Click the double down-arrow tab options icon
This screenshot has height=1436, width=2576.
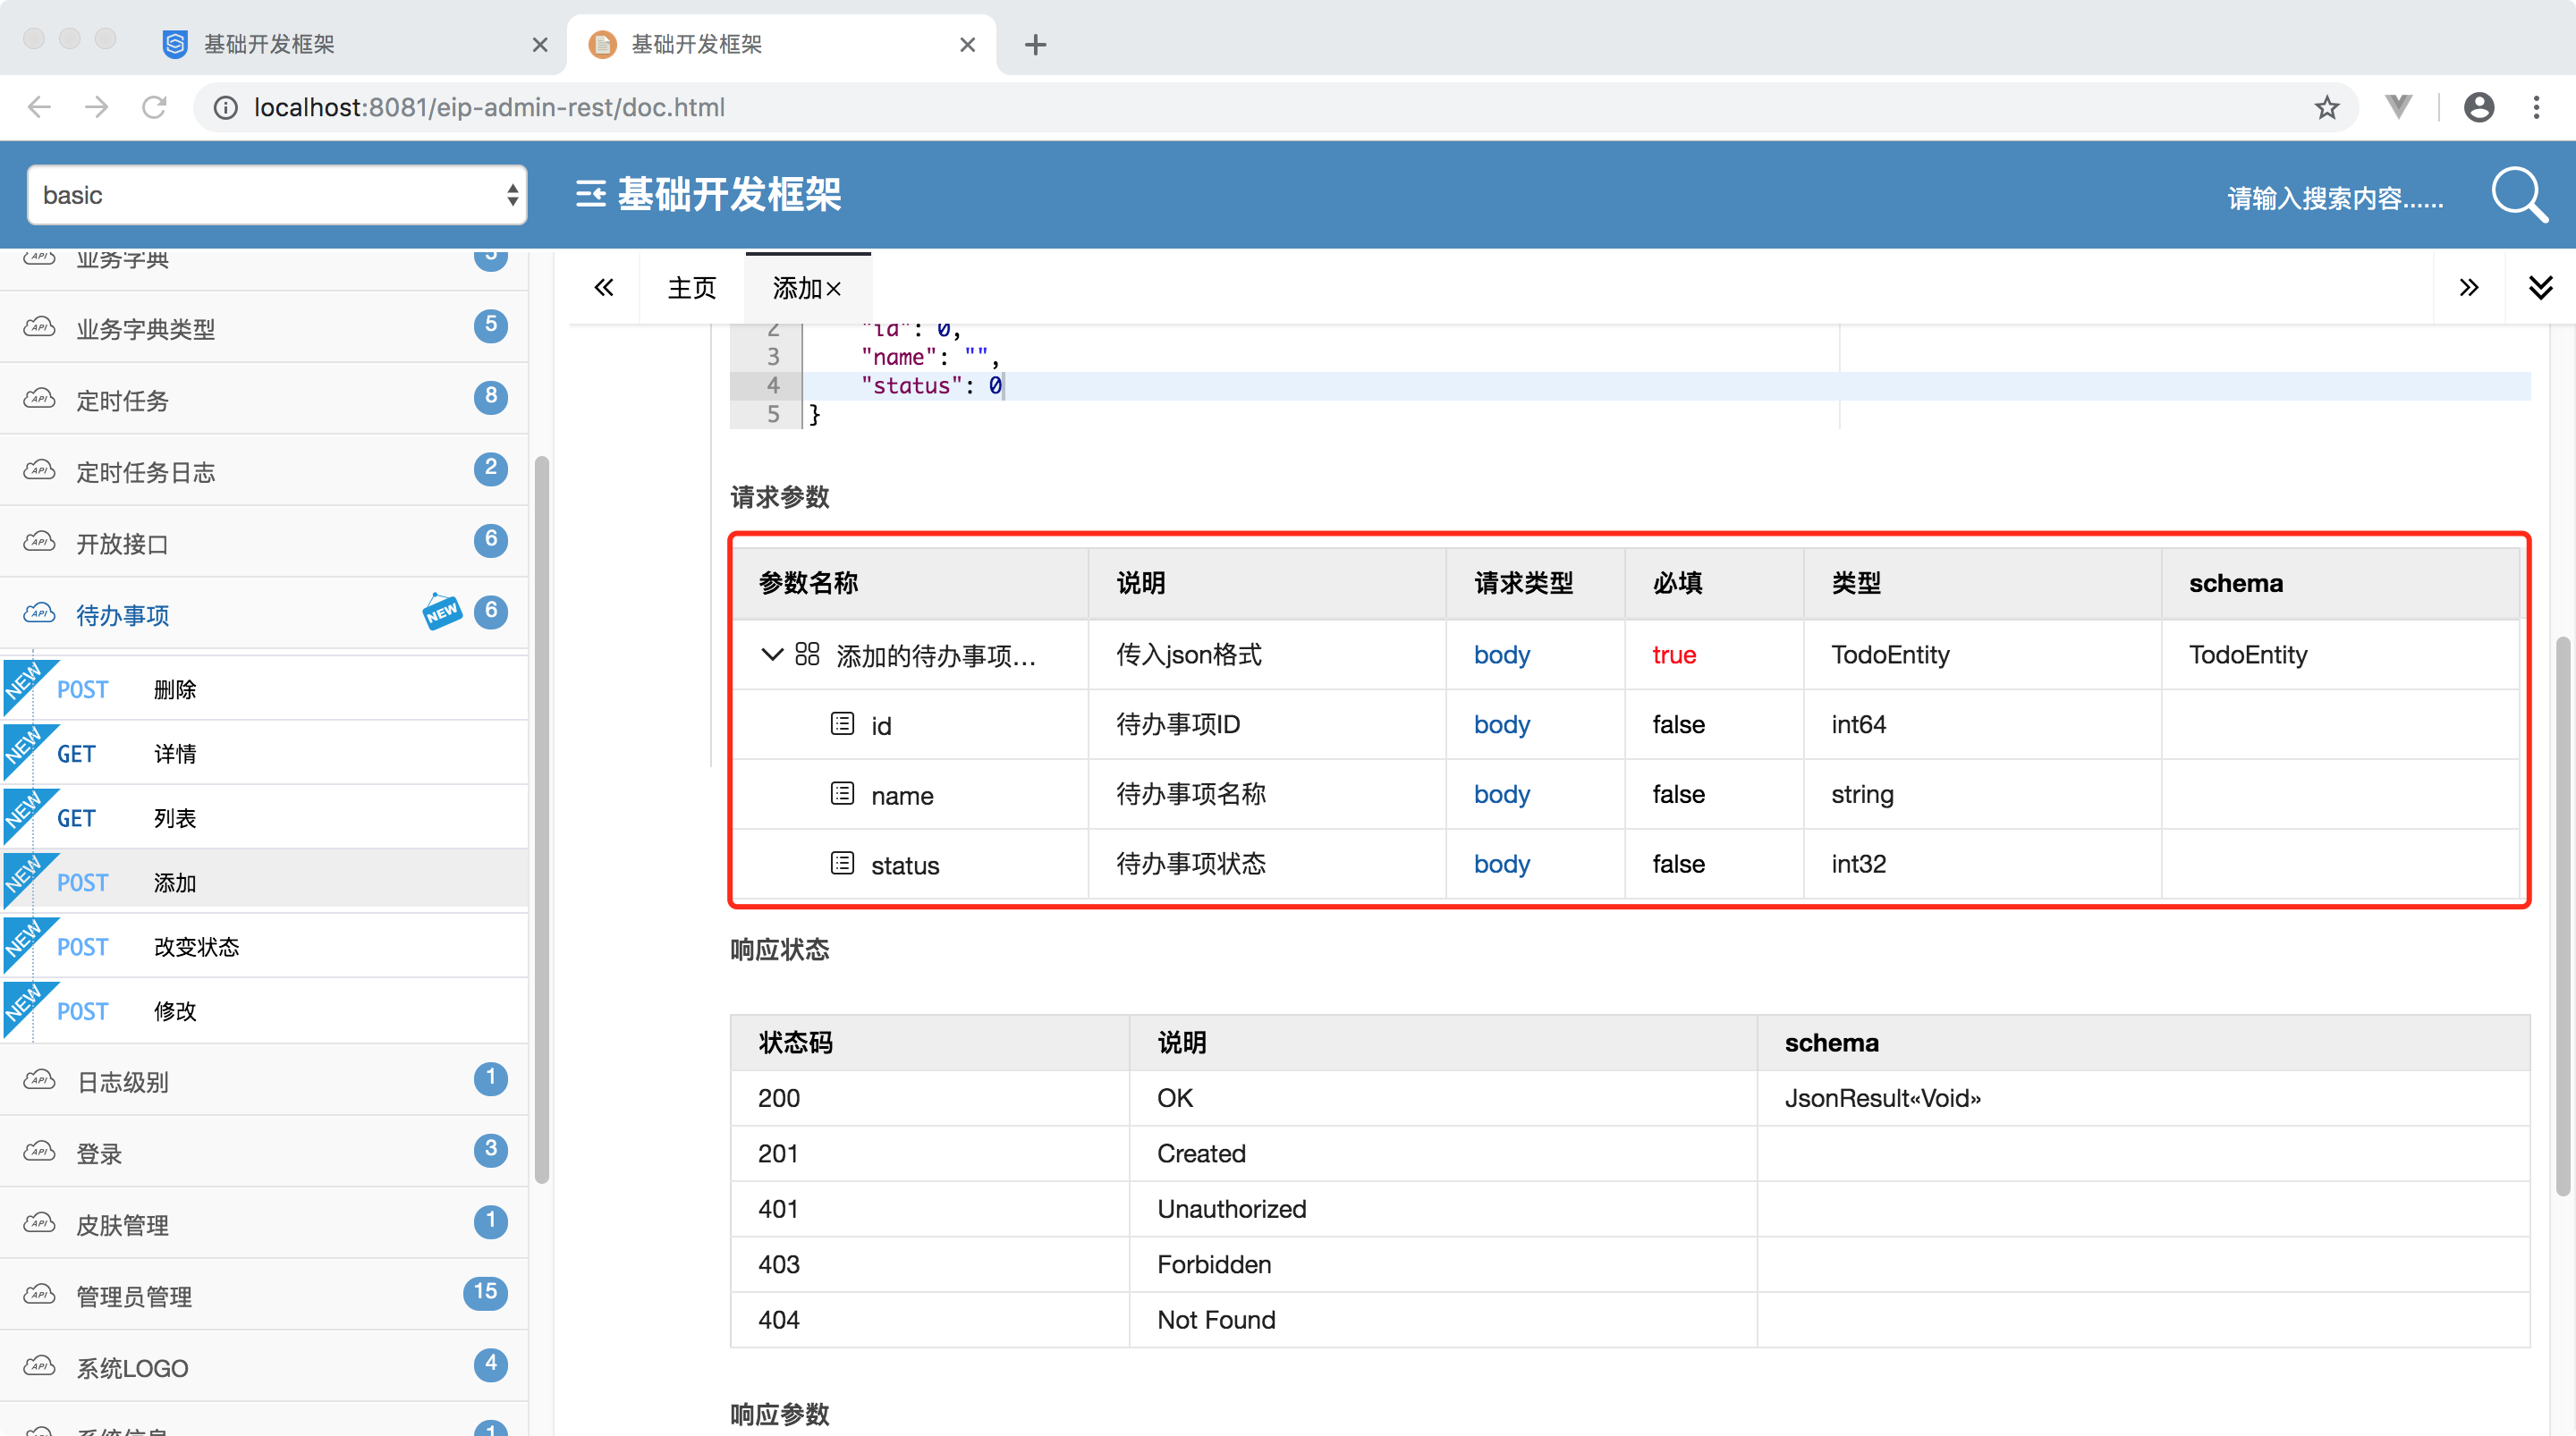[2540, 288]
